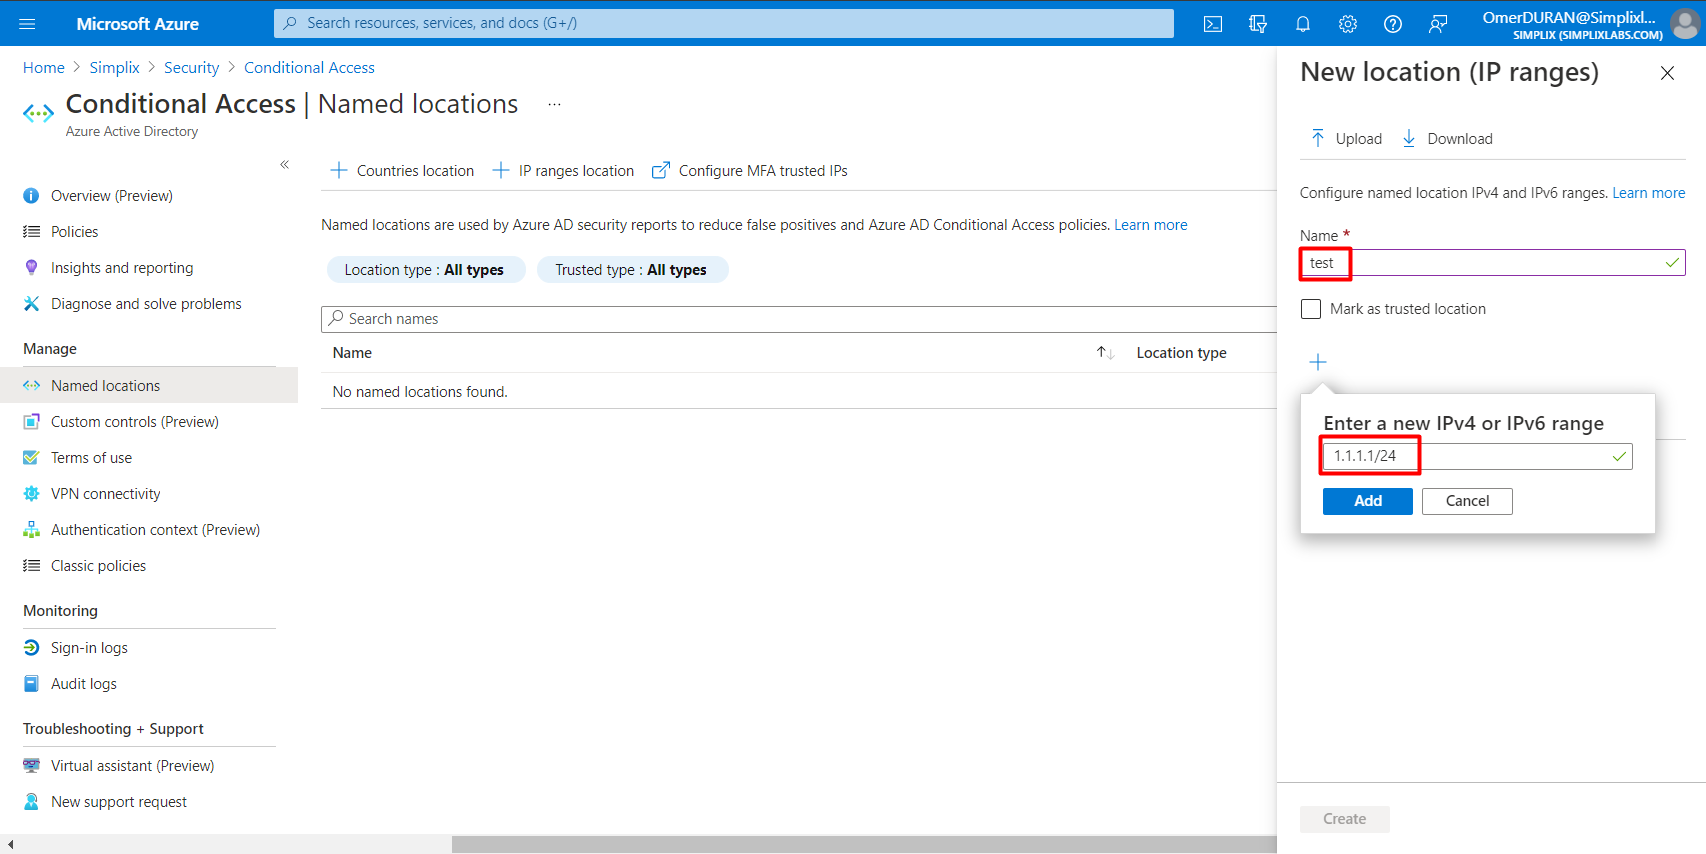Click the Location type column header

(1182, 353)
